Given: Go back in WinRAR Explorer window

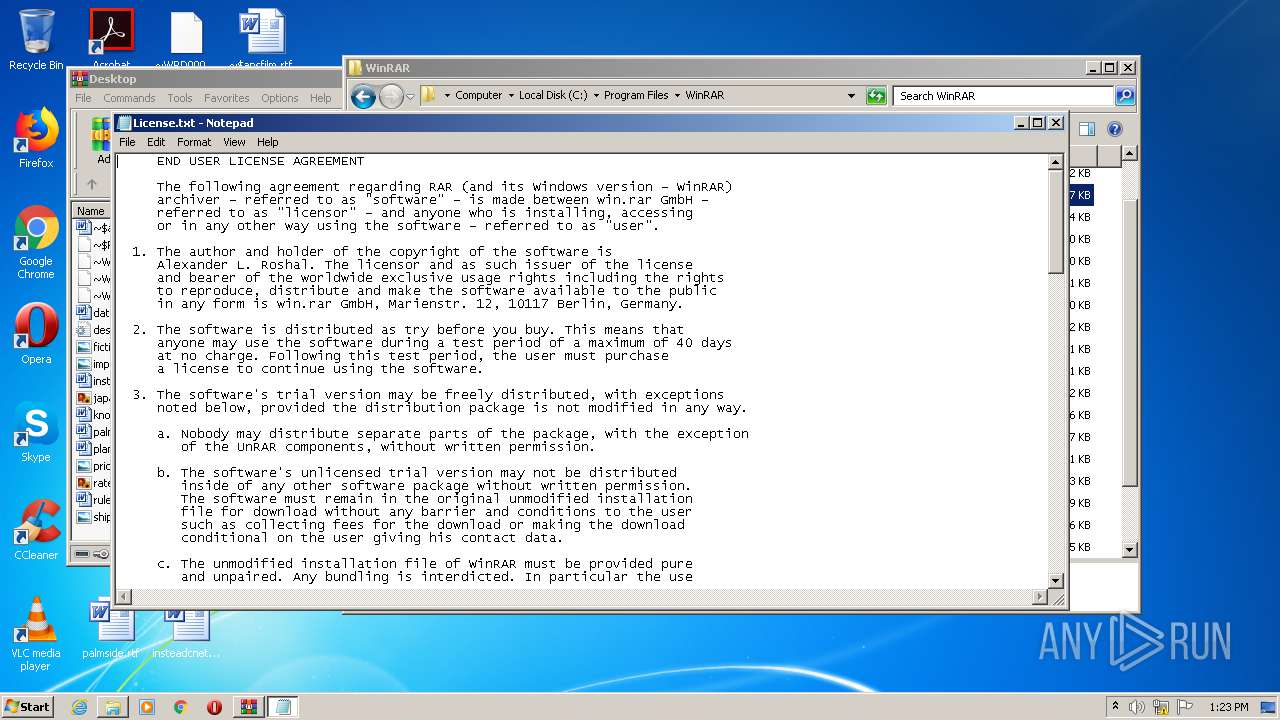Looking at the screenshot, I should 363,96.
